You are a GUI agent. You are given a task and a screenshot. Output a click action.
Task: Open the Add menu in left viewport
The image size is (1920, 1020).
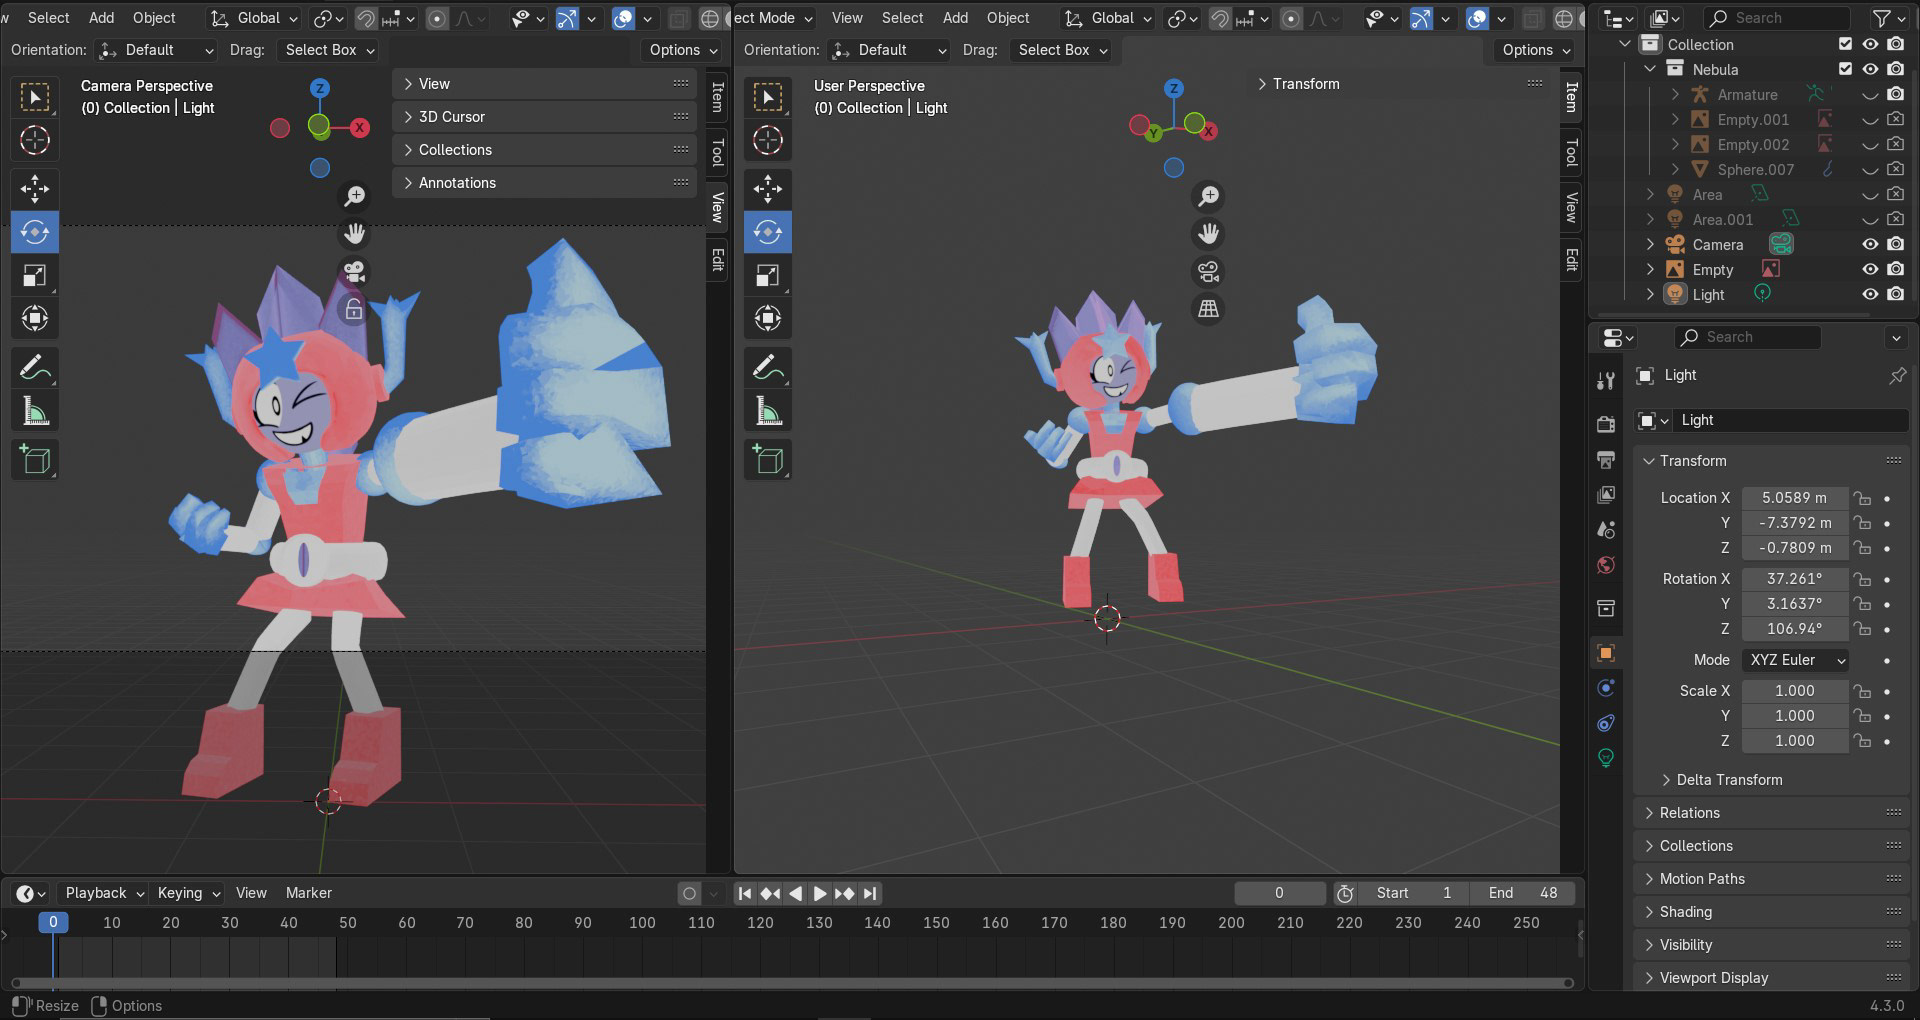(101, 18)
